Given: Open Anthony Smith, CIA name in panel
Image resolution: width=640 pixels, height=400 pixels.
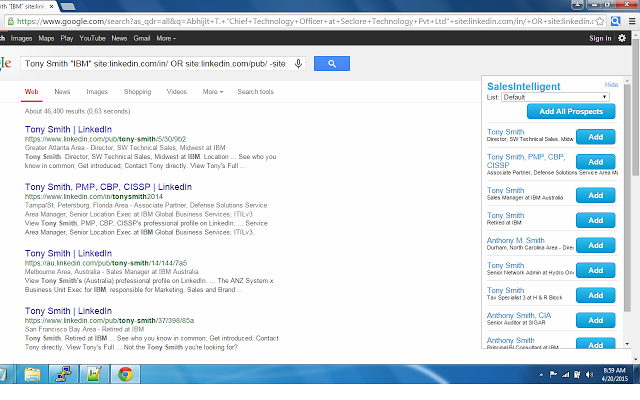Looking at the screenshot, I should click(519, 316).
